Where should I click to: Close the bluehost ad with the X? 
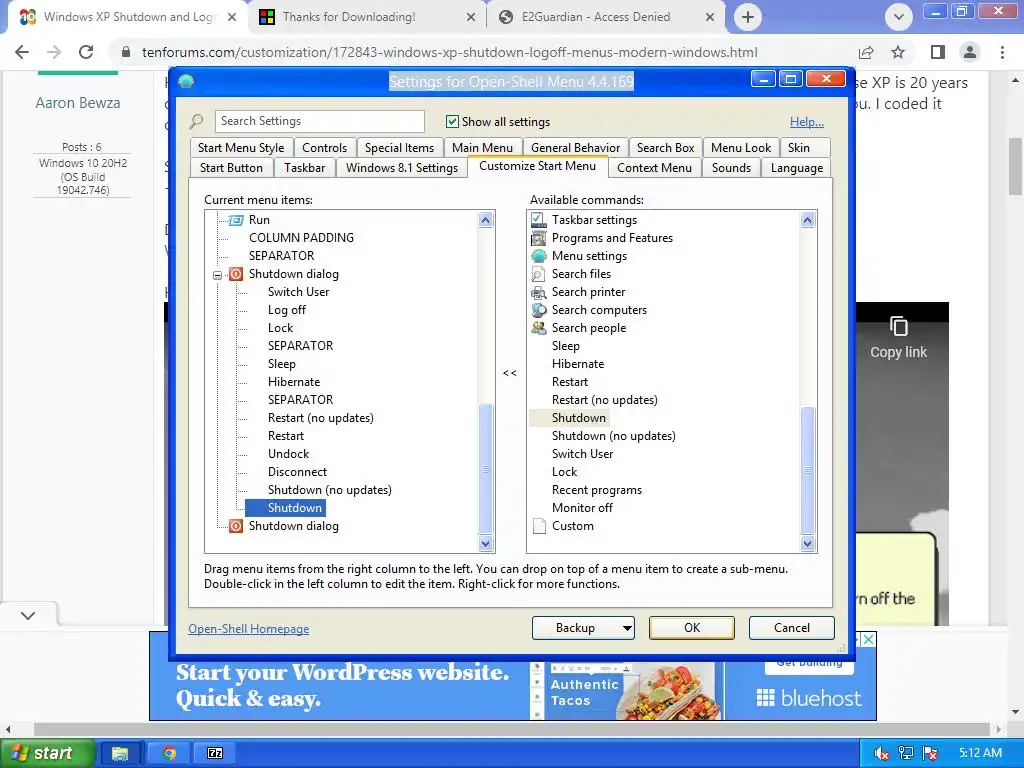(868, 640)
